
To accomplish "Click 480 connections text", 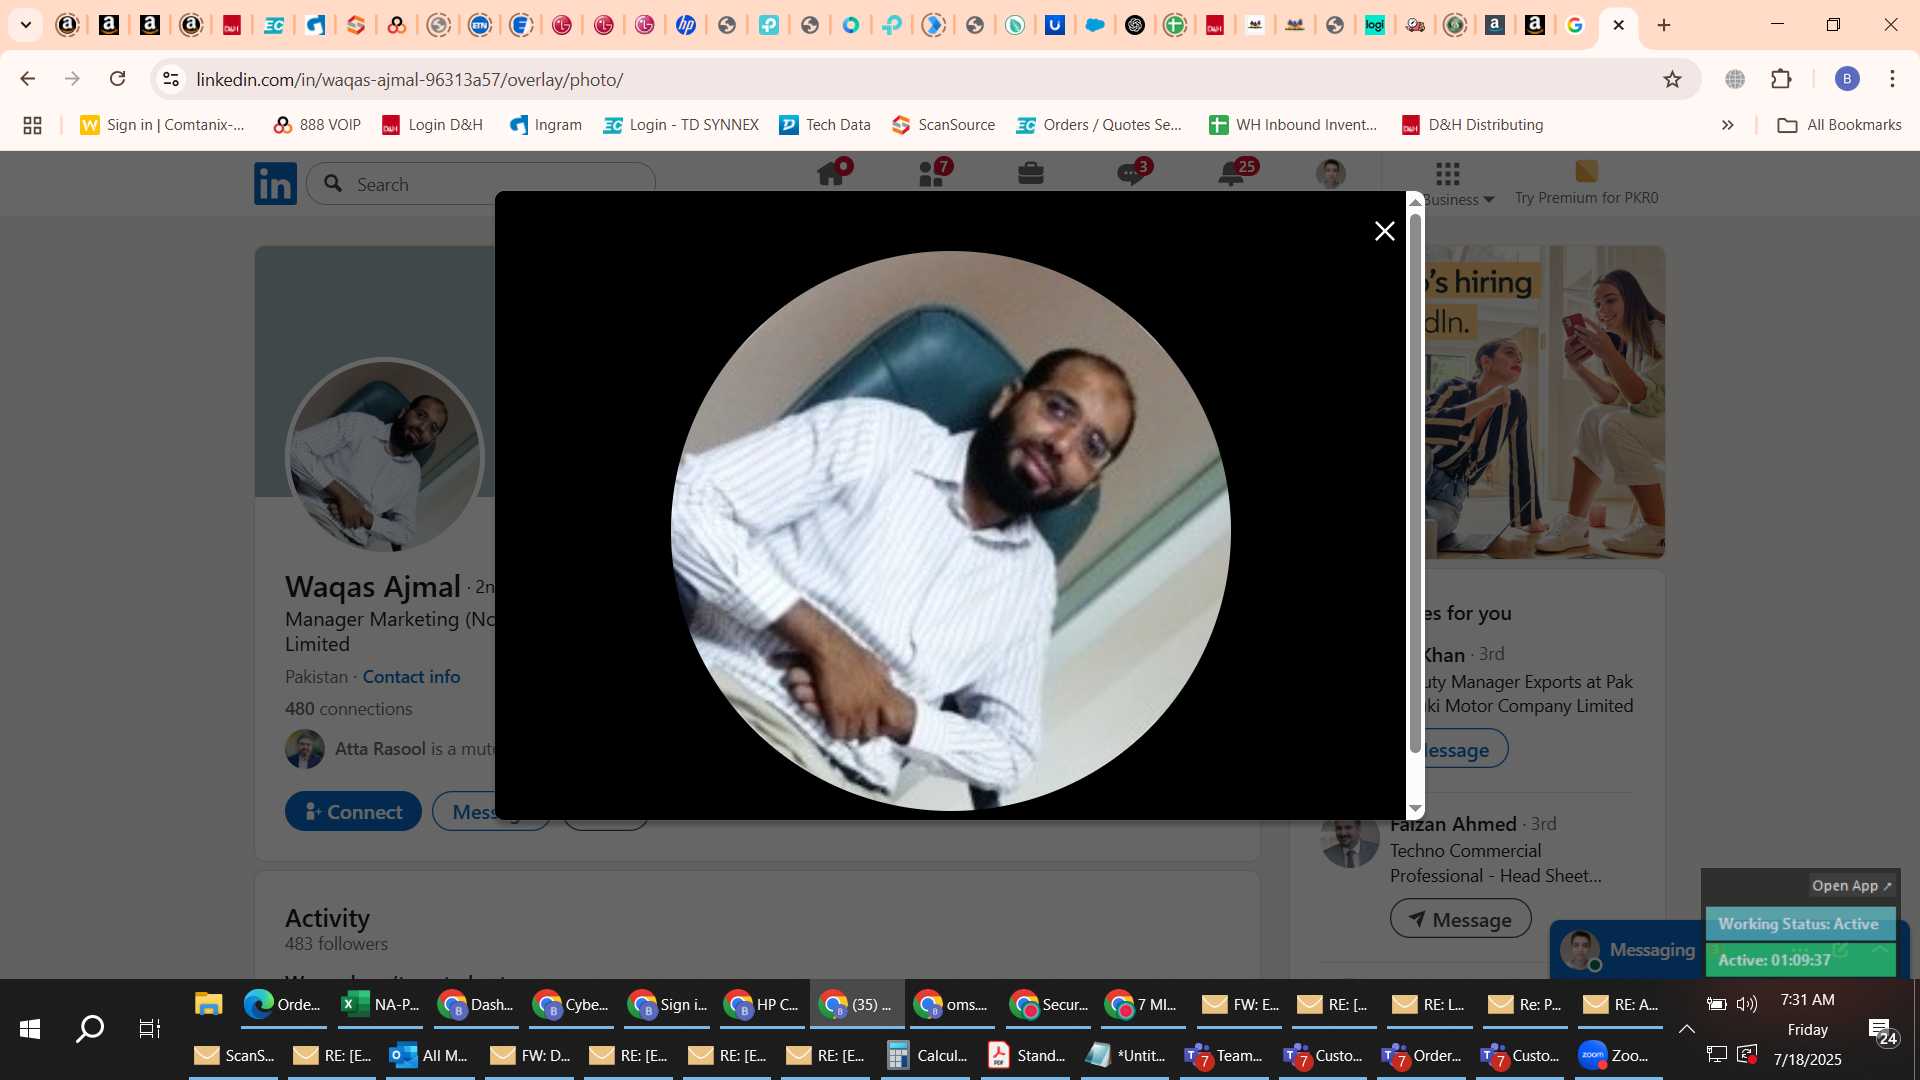I will [x=348, y=709].
